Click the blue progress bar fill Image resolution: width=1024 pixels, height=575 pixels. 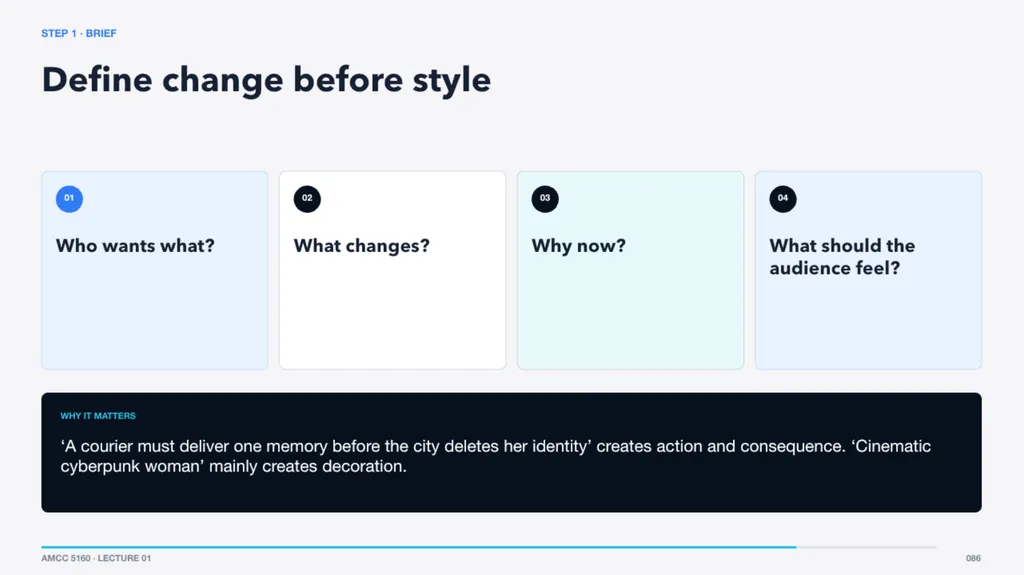tap(419, 547)
